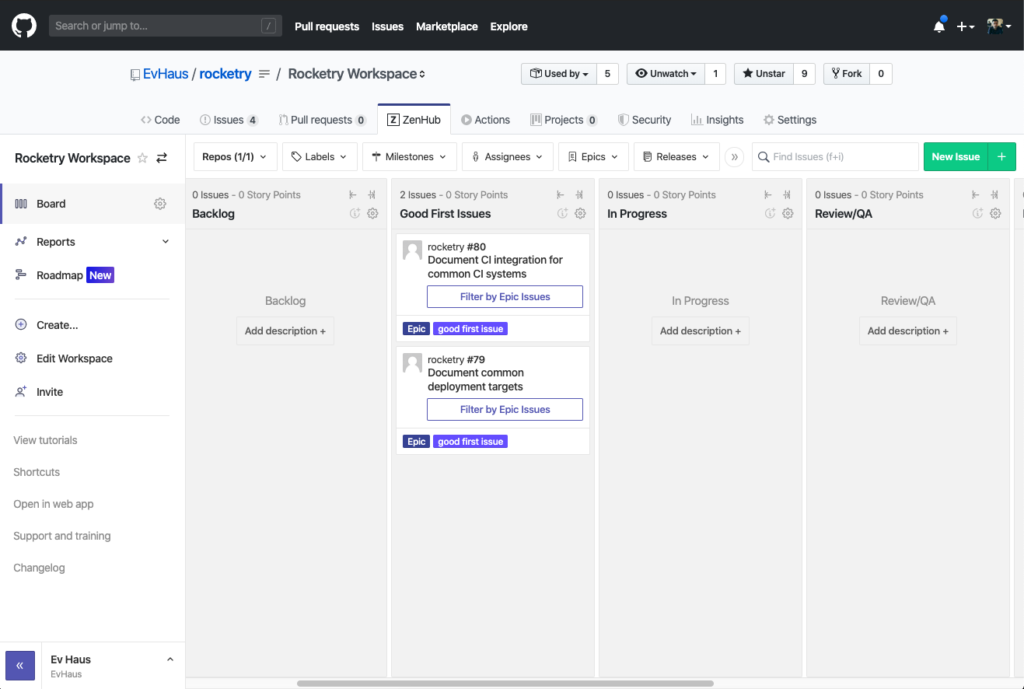Focus the Search or jump to field
This screenshot has width=1024, height=689.
point(165,26)
